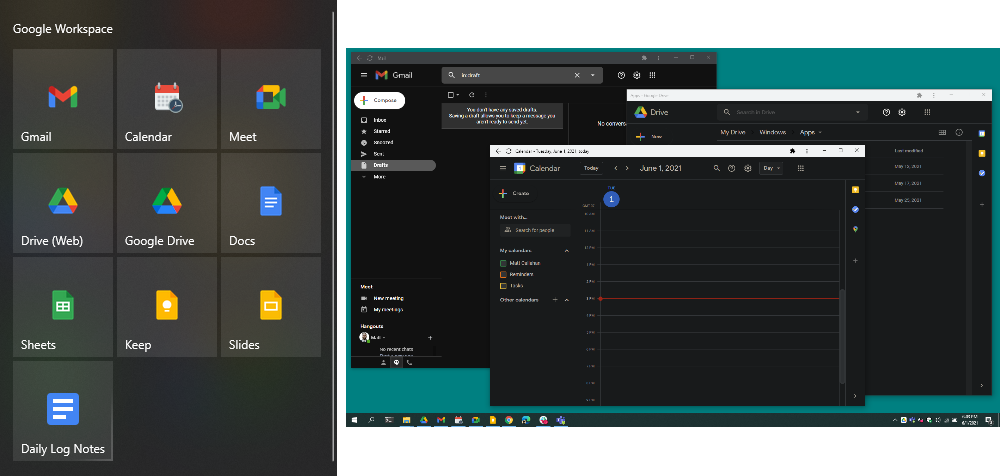Image resolution: width=1000 pixels, height=476 pixels.
Task: Open Google Apps grid in Calendar header
Action: [x=801, y=169]
